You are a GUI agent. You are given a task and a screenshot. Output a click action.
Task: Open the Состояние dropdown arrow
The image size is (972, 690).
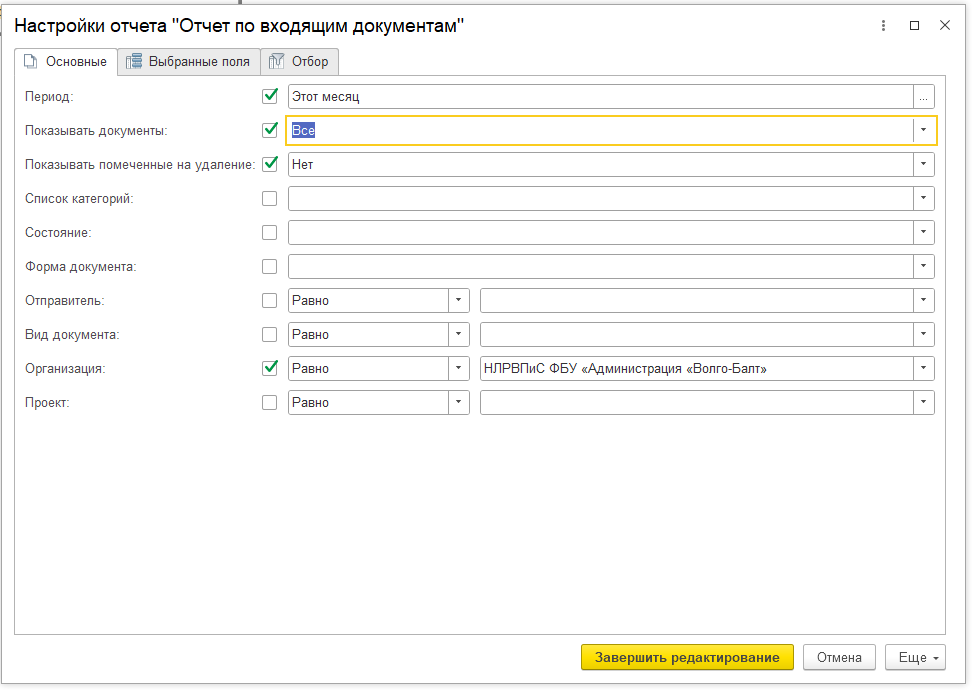[x=923, y=233]
